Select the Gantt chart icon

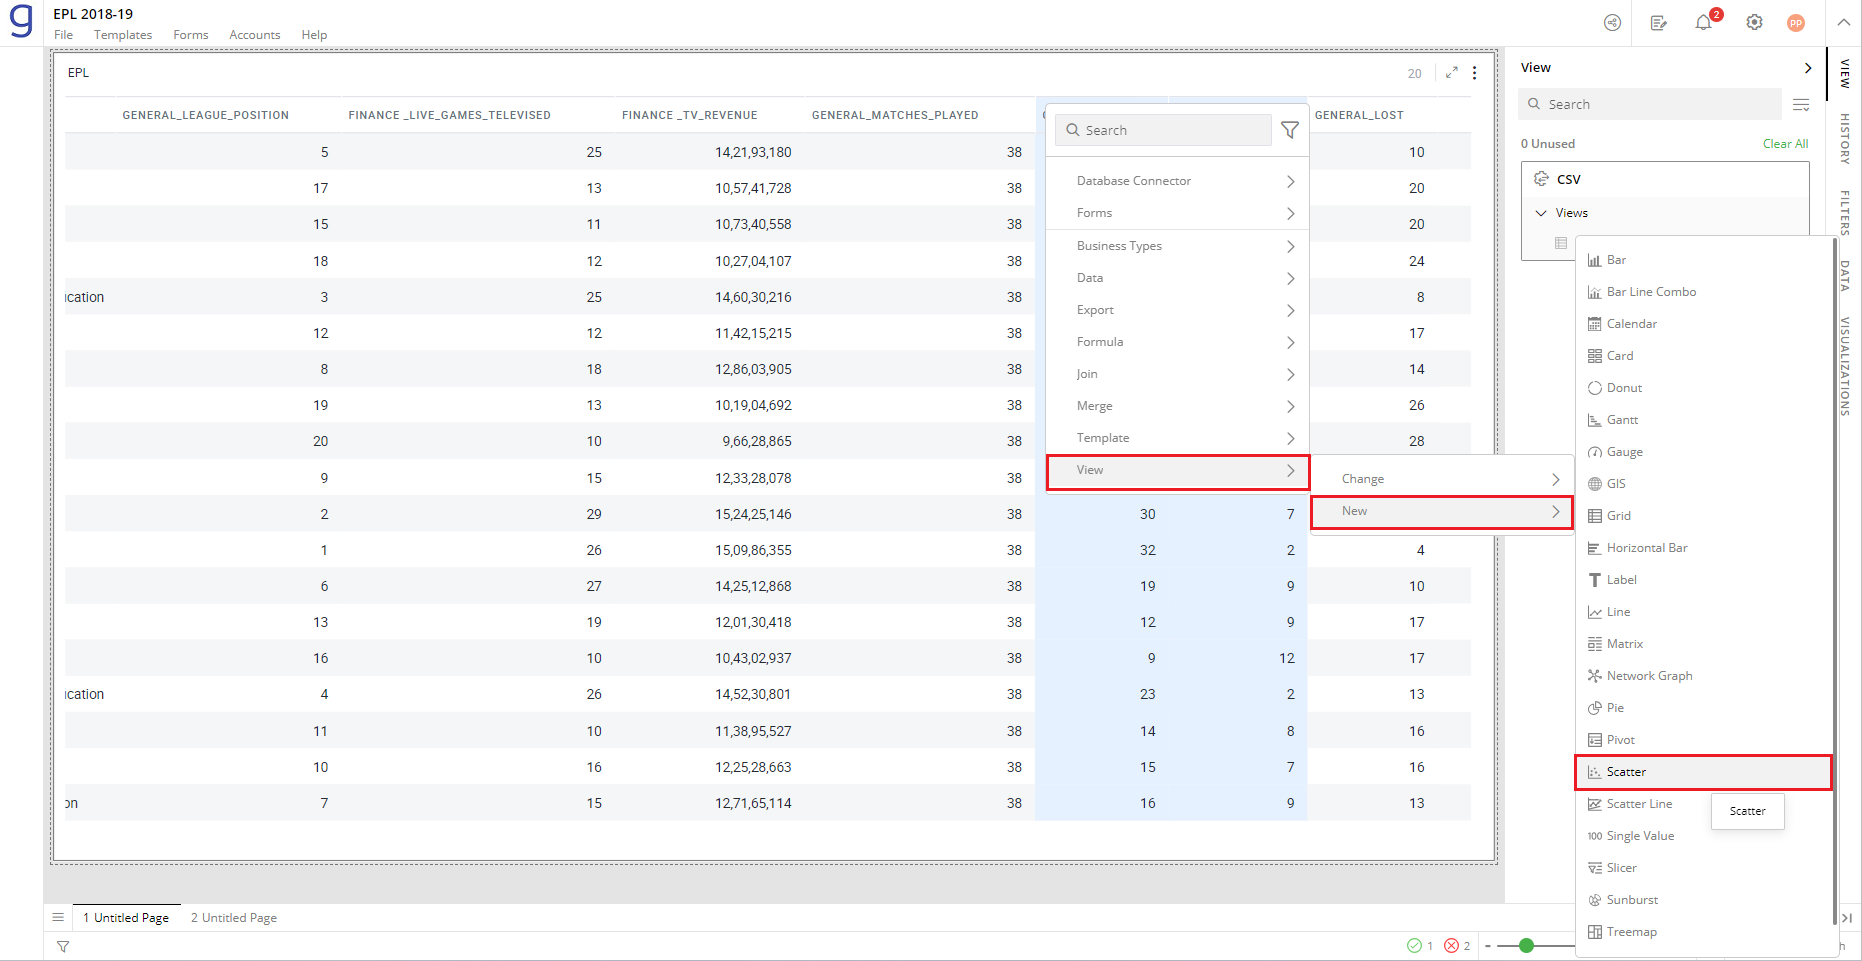[1594, 420]
